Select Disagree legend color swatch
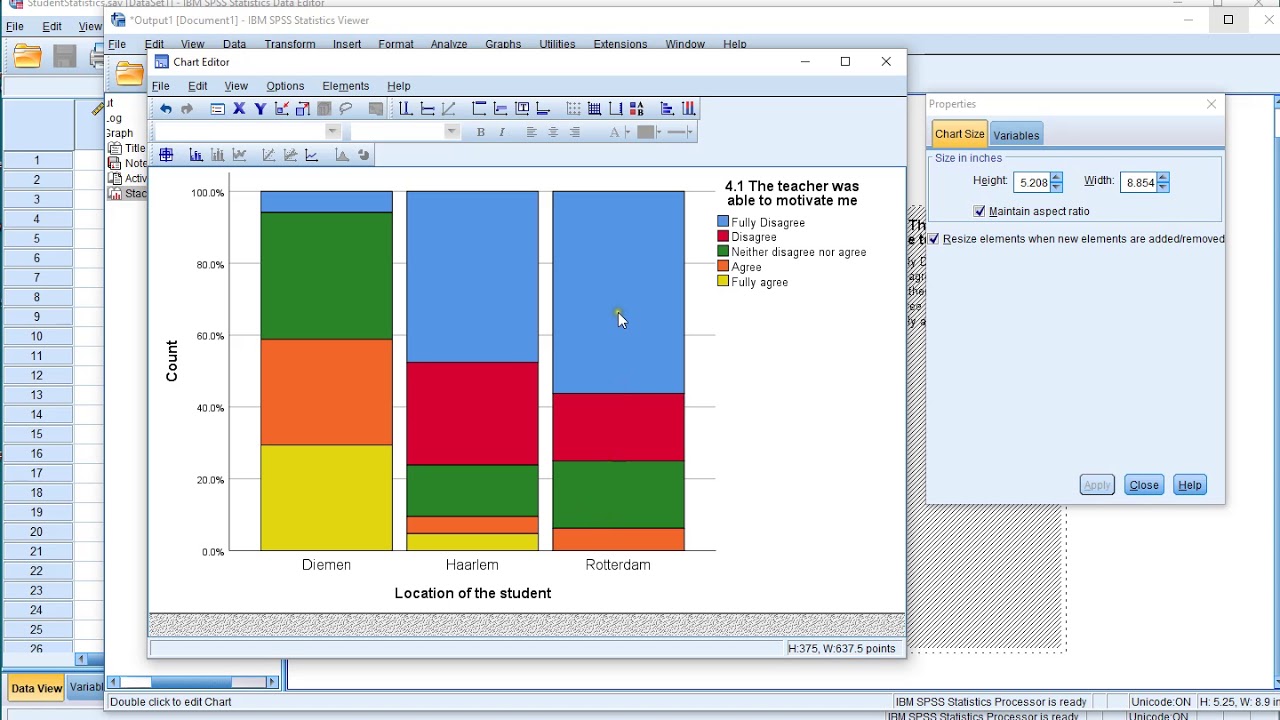Viewport: 1280px width, 720px height. point(723,237)
